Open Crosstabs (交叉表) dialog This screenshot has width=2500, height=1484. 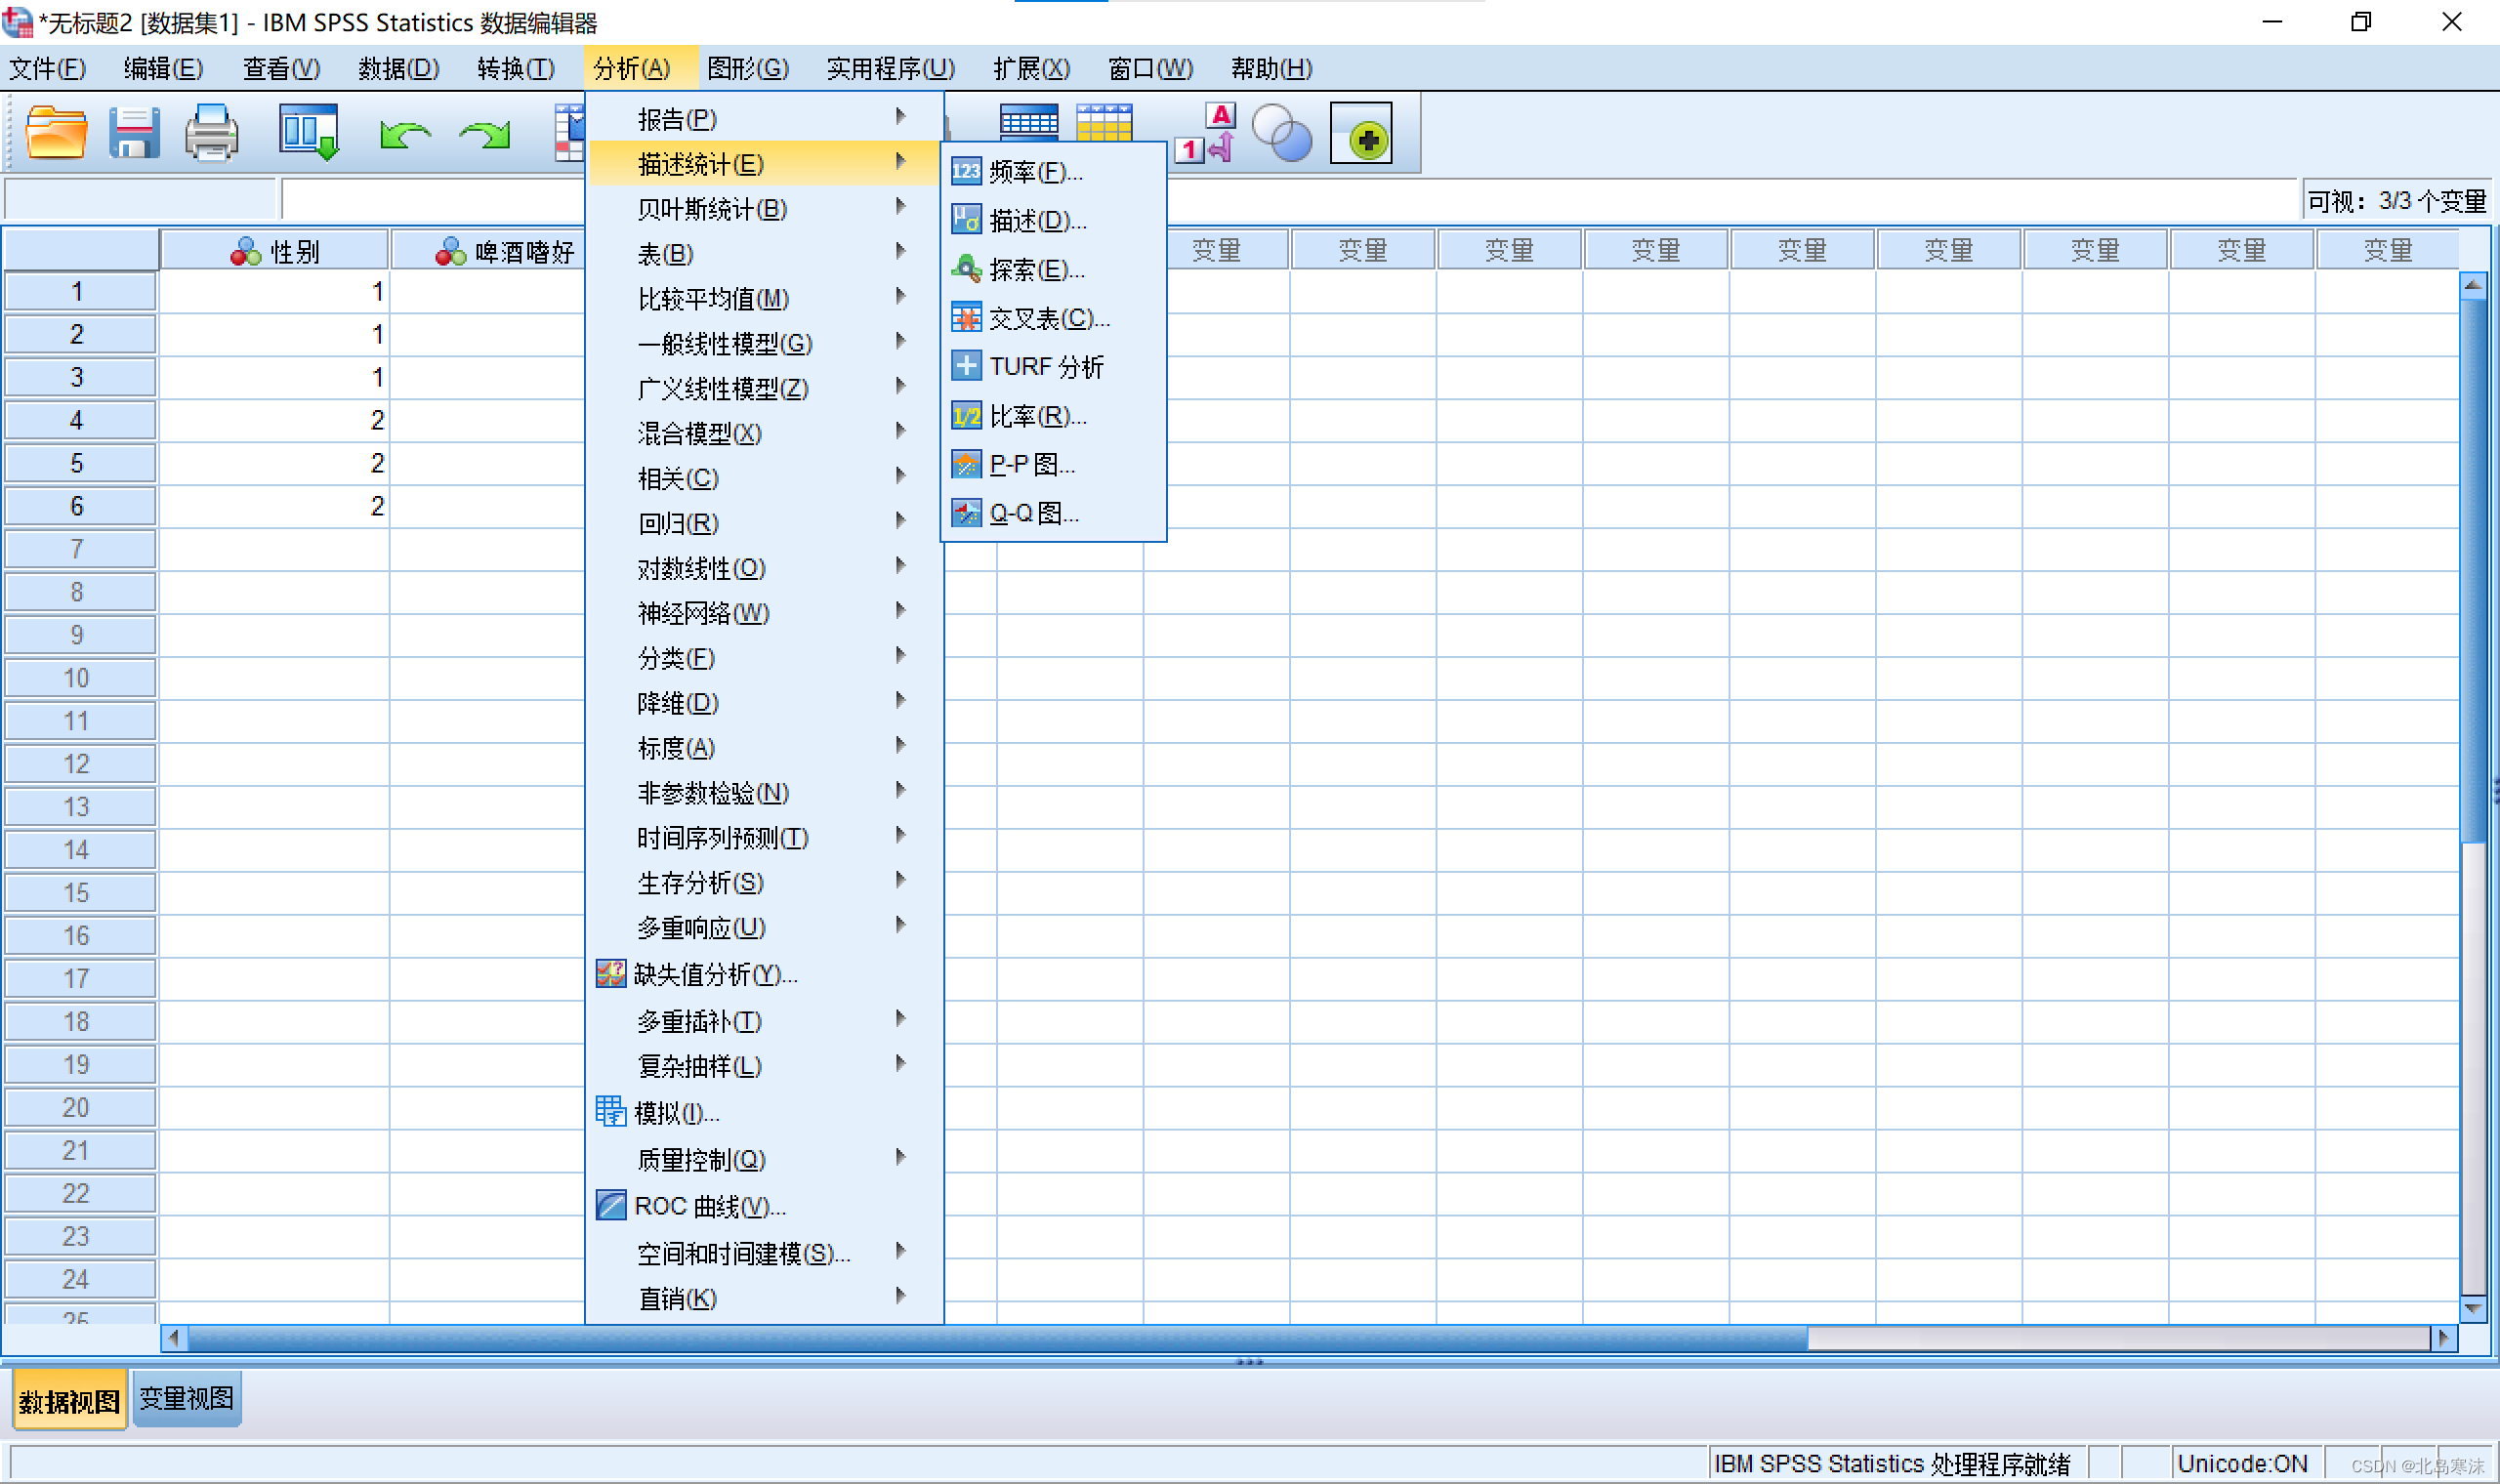(x=1048, y=319)
